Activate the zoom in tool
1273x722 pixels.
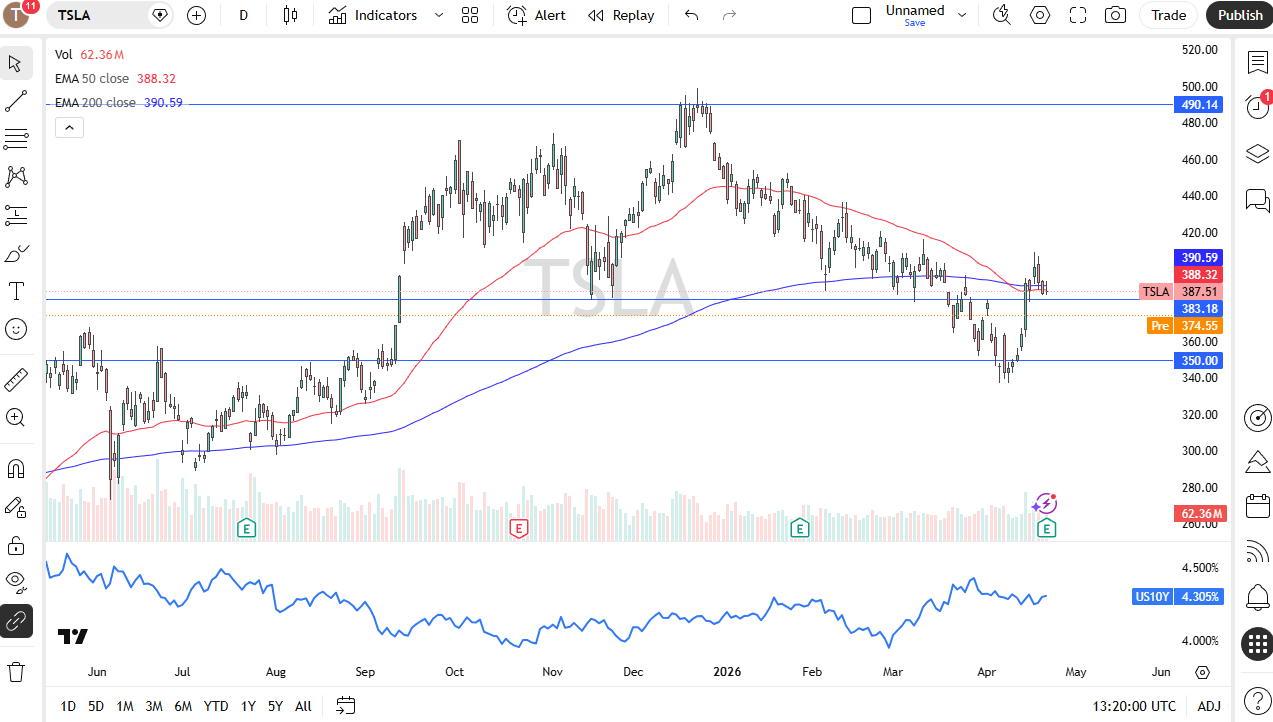(x=16, y=417)
